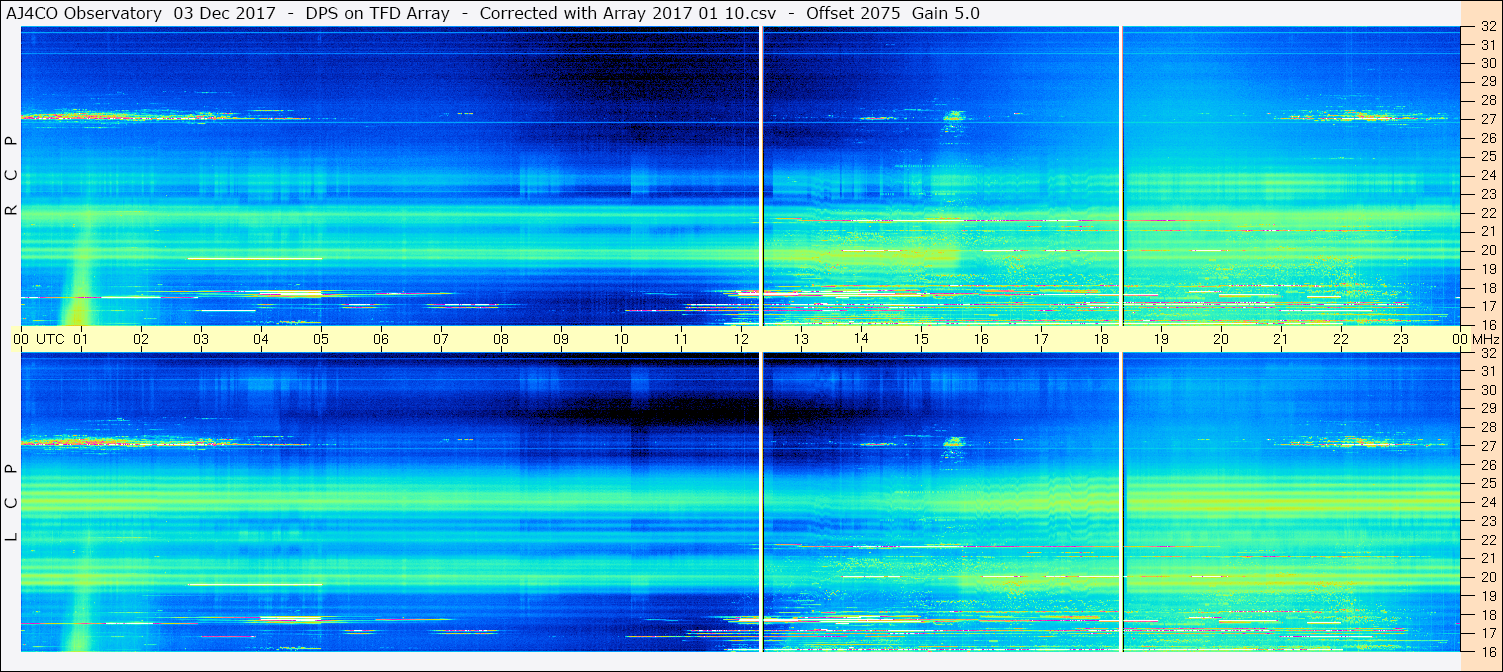Select hour marker 21 on time axis
This screenshot has height=672, width=1503.
pos(1281,339)
